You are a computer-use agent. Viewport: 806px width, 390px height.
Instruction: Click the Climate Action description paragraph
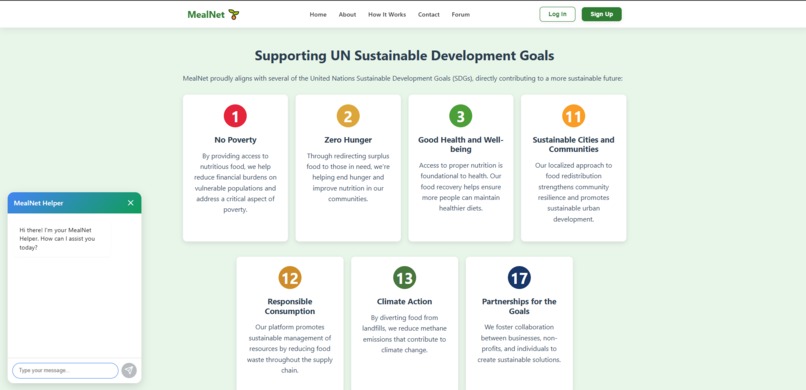405,334
